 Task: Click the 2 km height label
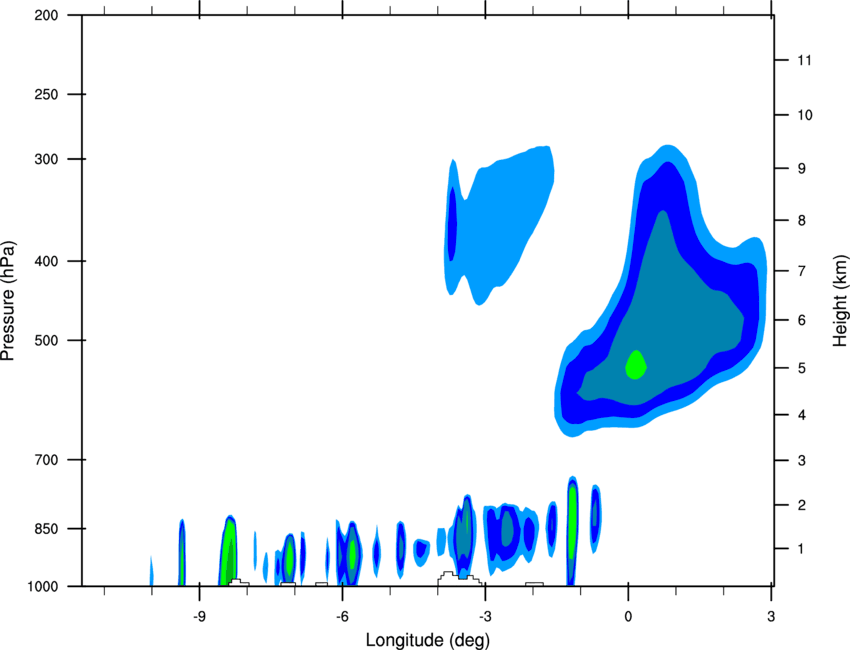point(801,505)
